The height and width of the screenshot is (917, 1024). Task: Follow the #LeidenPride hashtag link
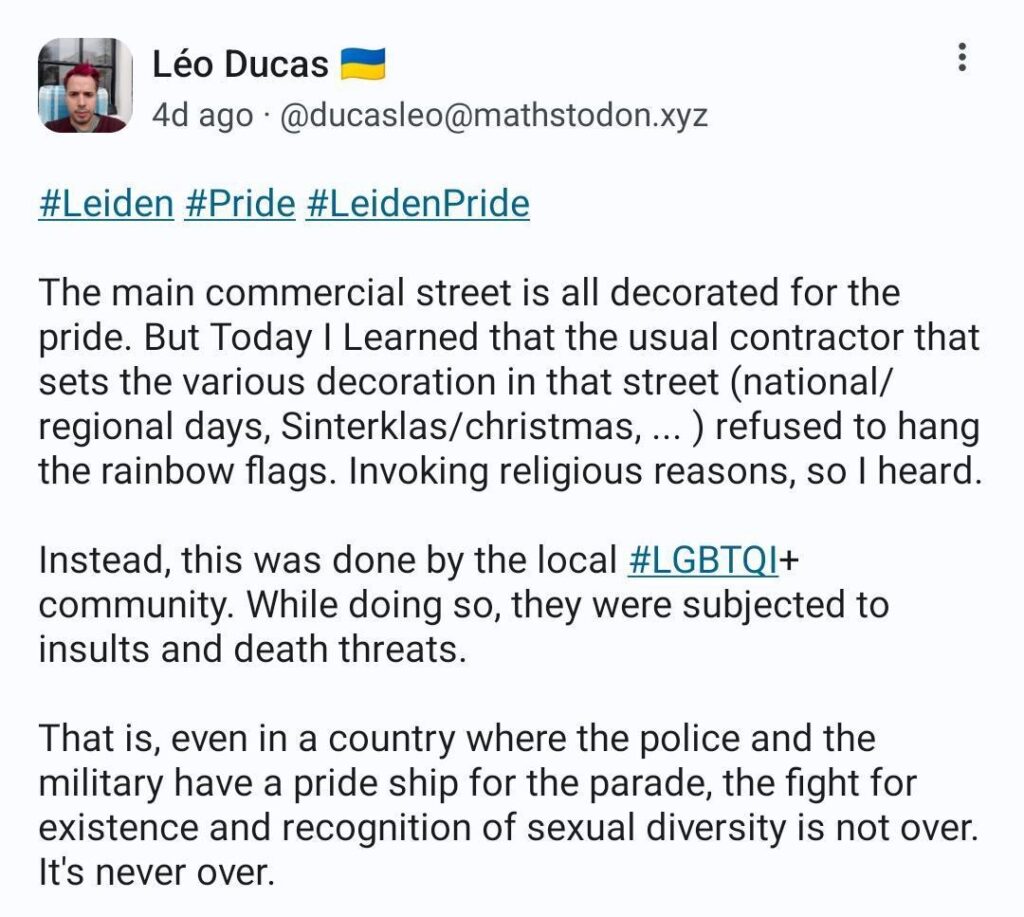click(x=418, y=203)
